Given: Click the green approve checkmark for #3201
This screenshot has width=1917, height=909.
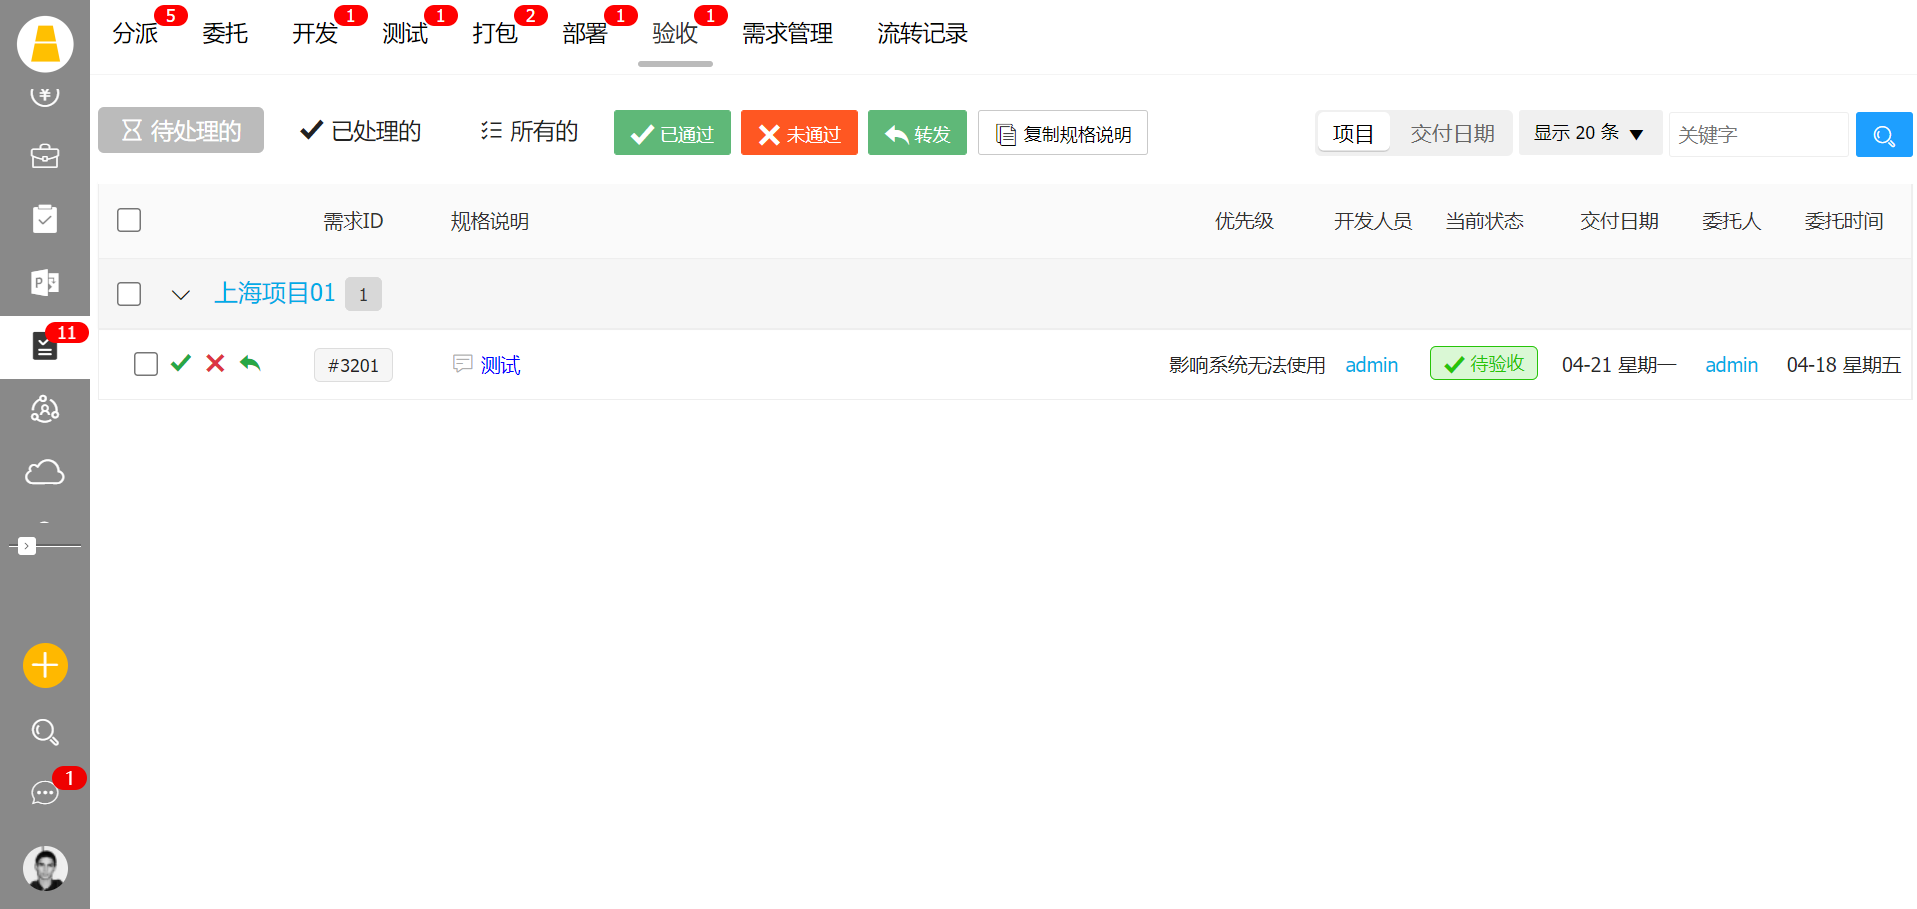Looking at the screenshot, I should click(x=181, y=364).
